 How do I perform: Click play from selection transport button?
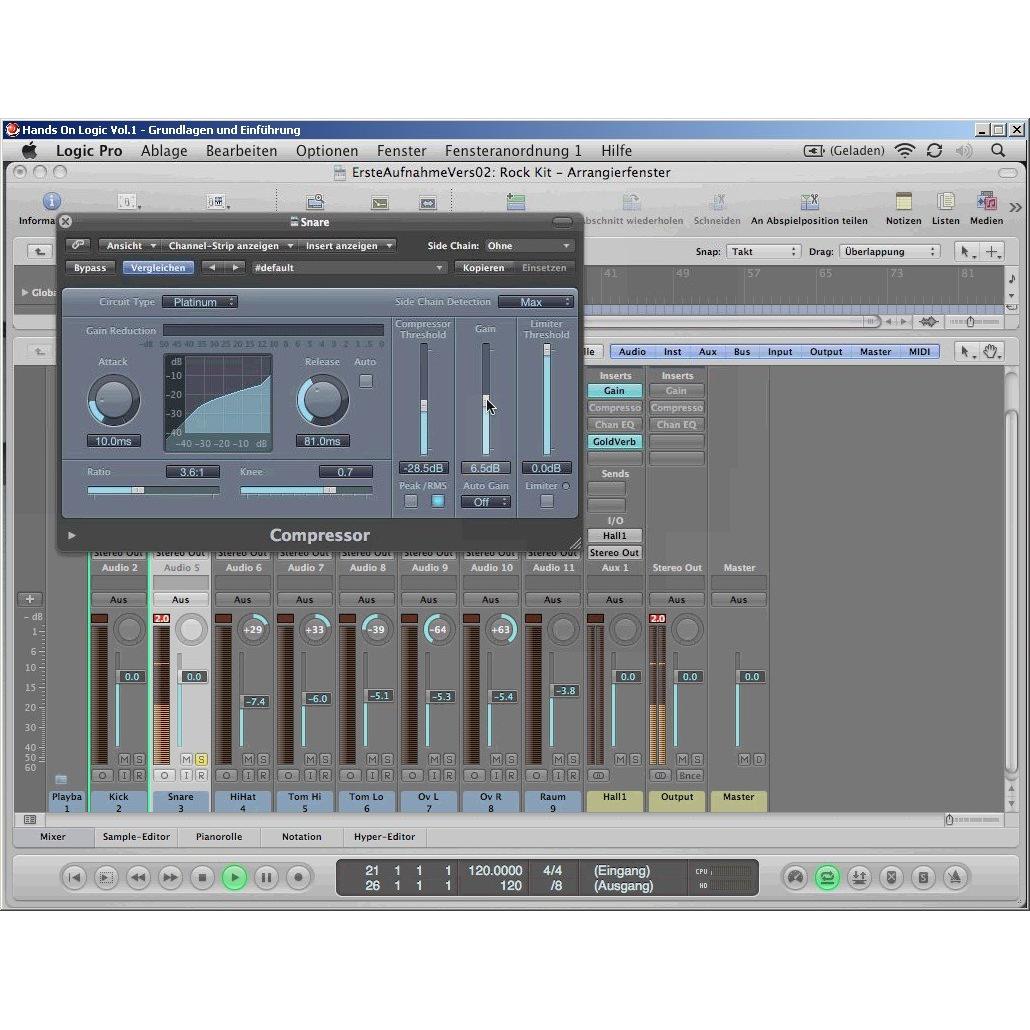(x=106, y=877)
